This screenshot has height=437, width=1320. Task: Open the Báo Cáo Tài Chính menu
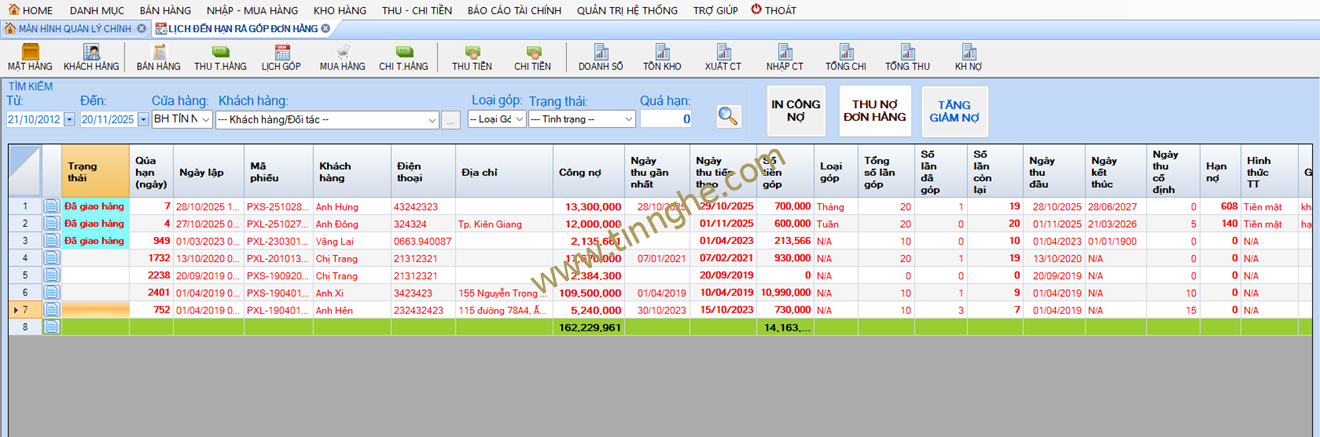513,9
